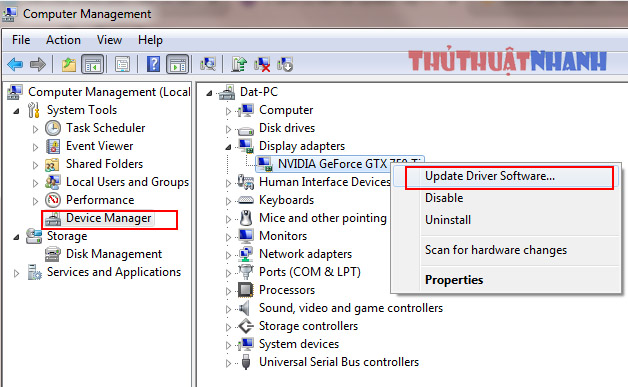Click the Sound speaker icon in device list
This screenshot has width=628, height=387.
(x=245, y=308)
